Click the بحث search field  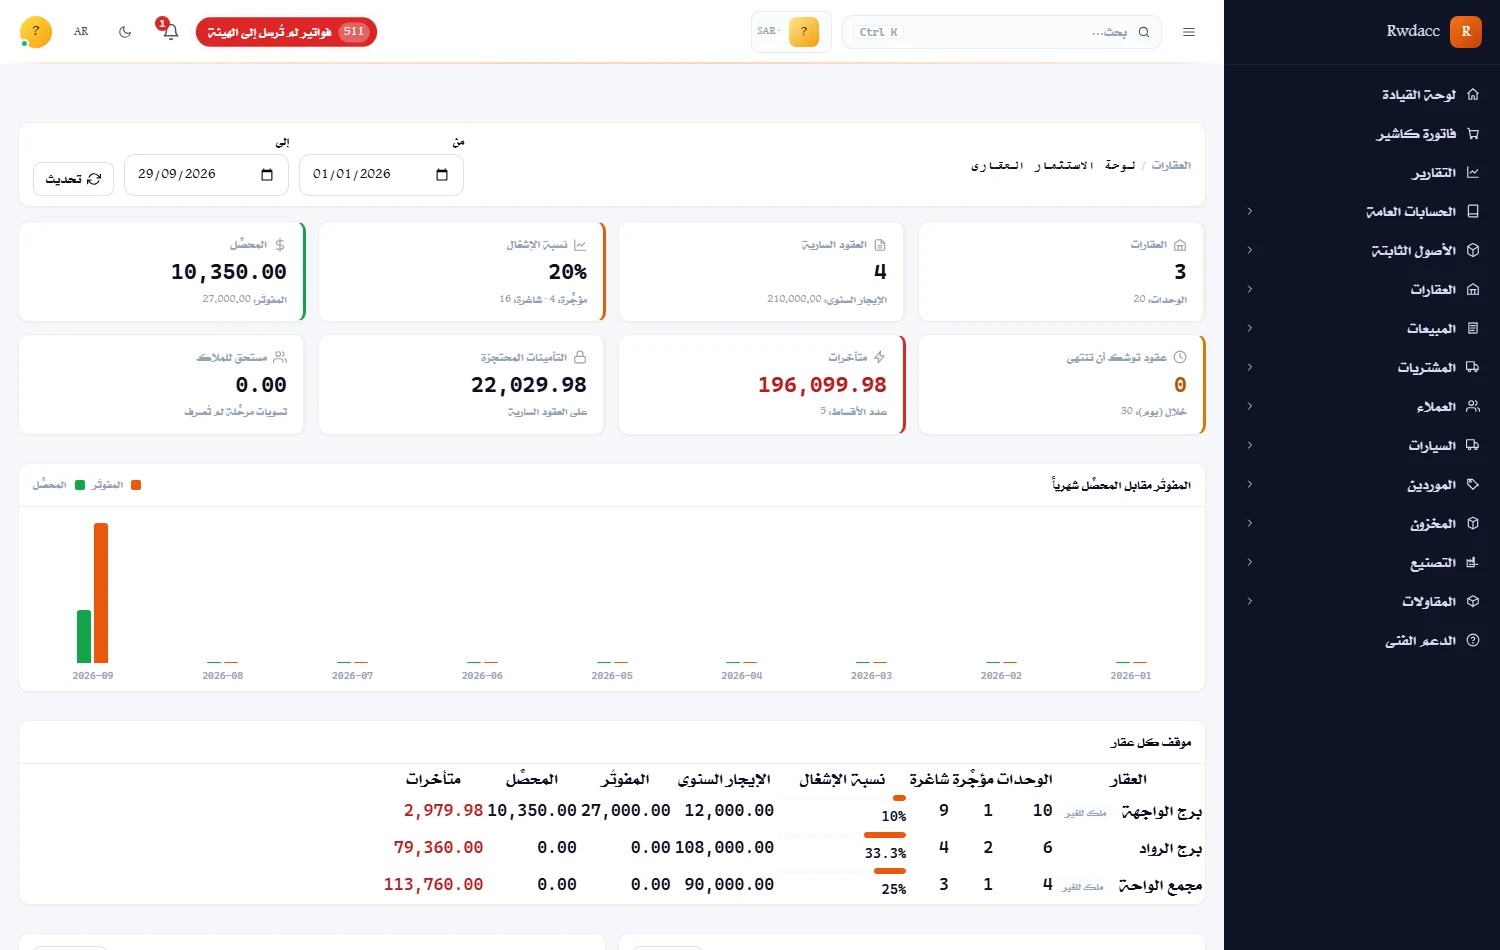(x=1002, y=32)
